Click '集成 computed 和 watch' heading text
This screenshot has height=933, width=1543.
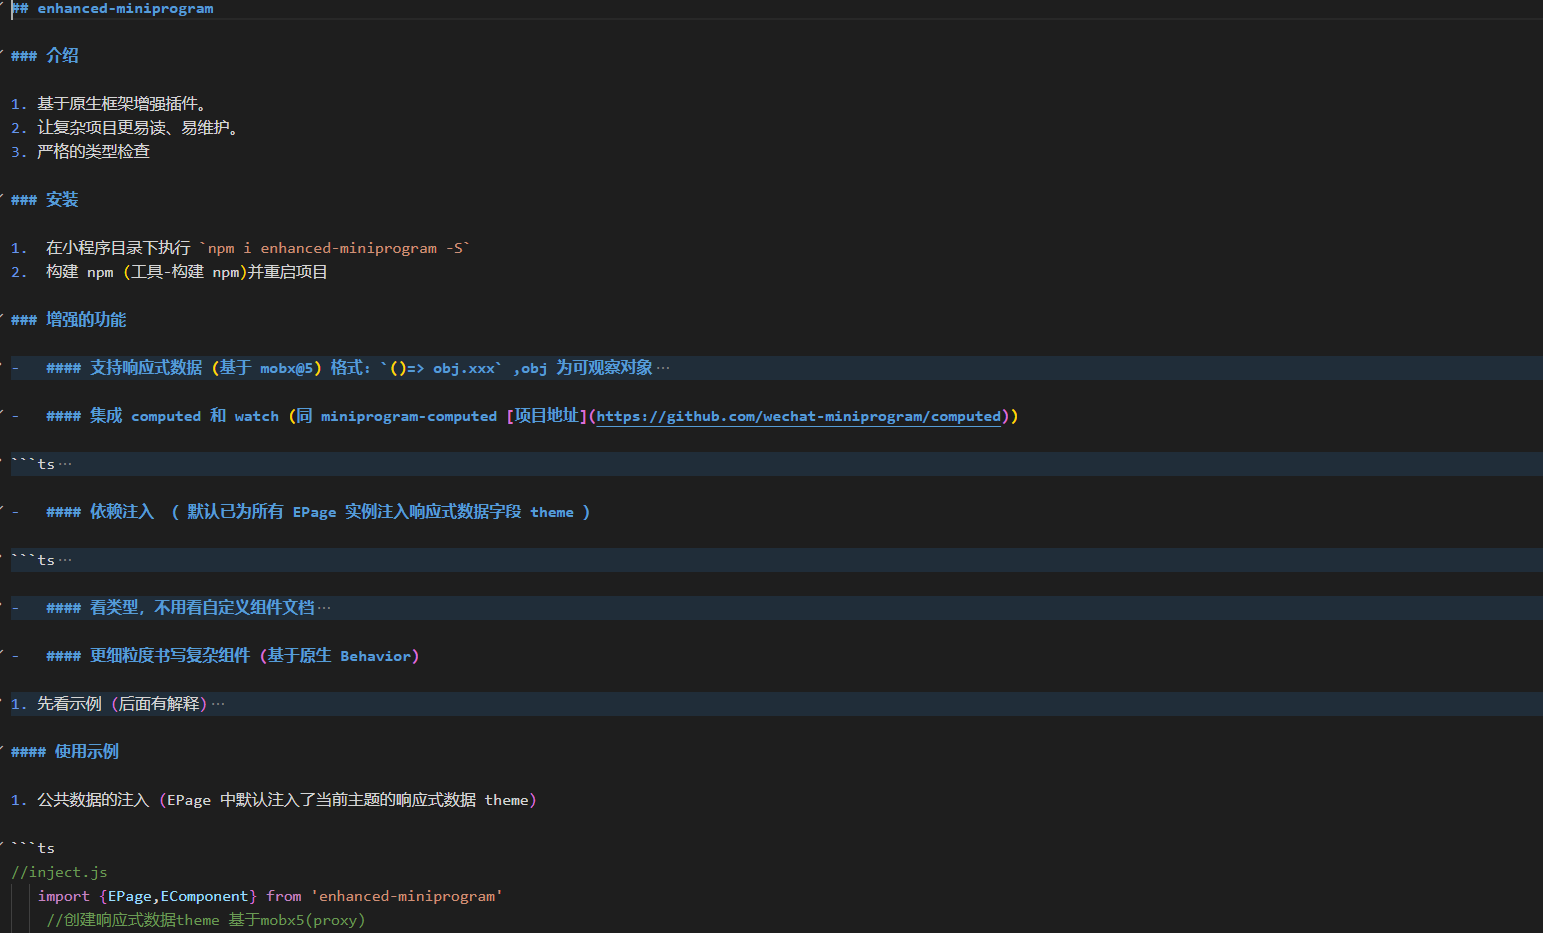(184, 416)
